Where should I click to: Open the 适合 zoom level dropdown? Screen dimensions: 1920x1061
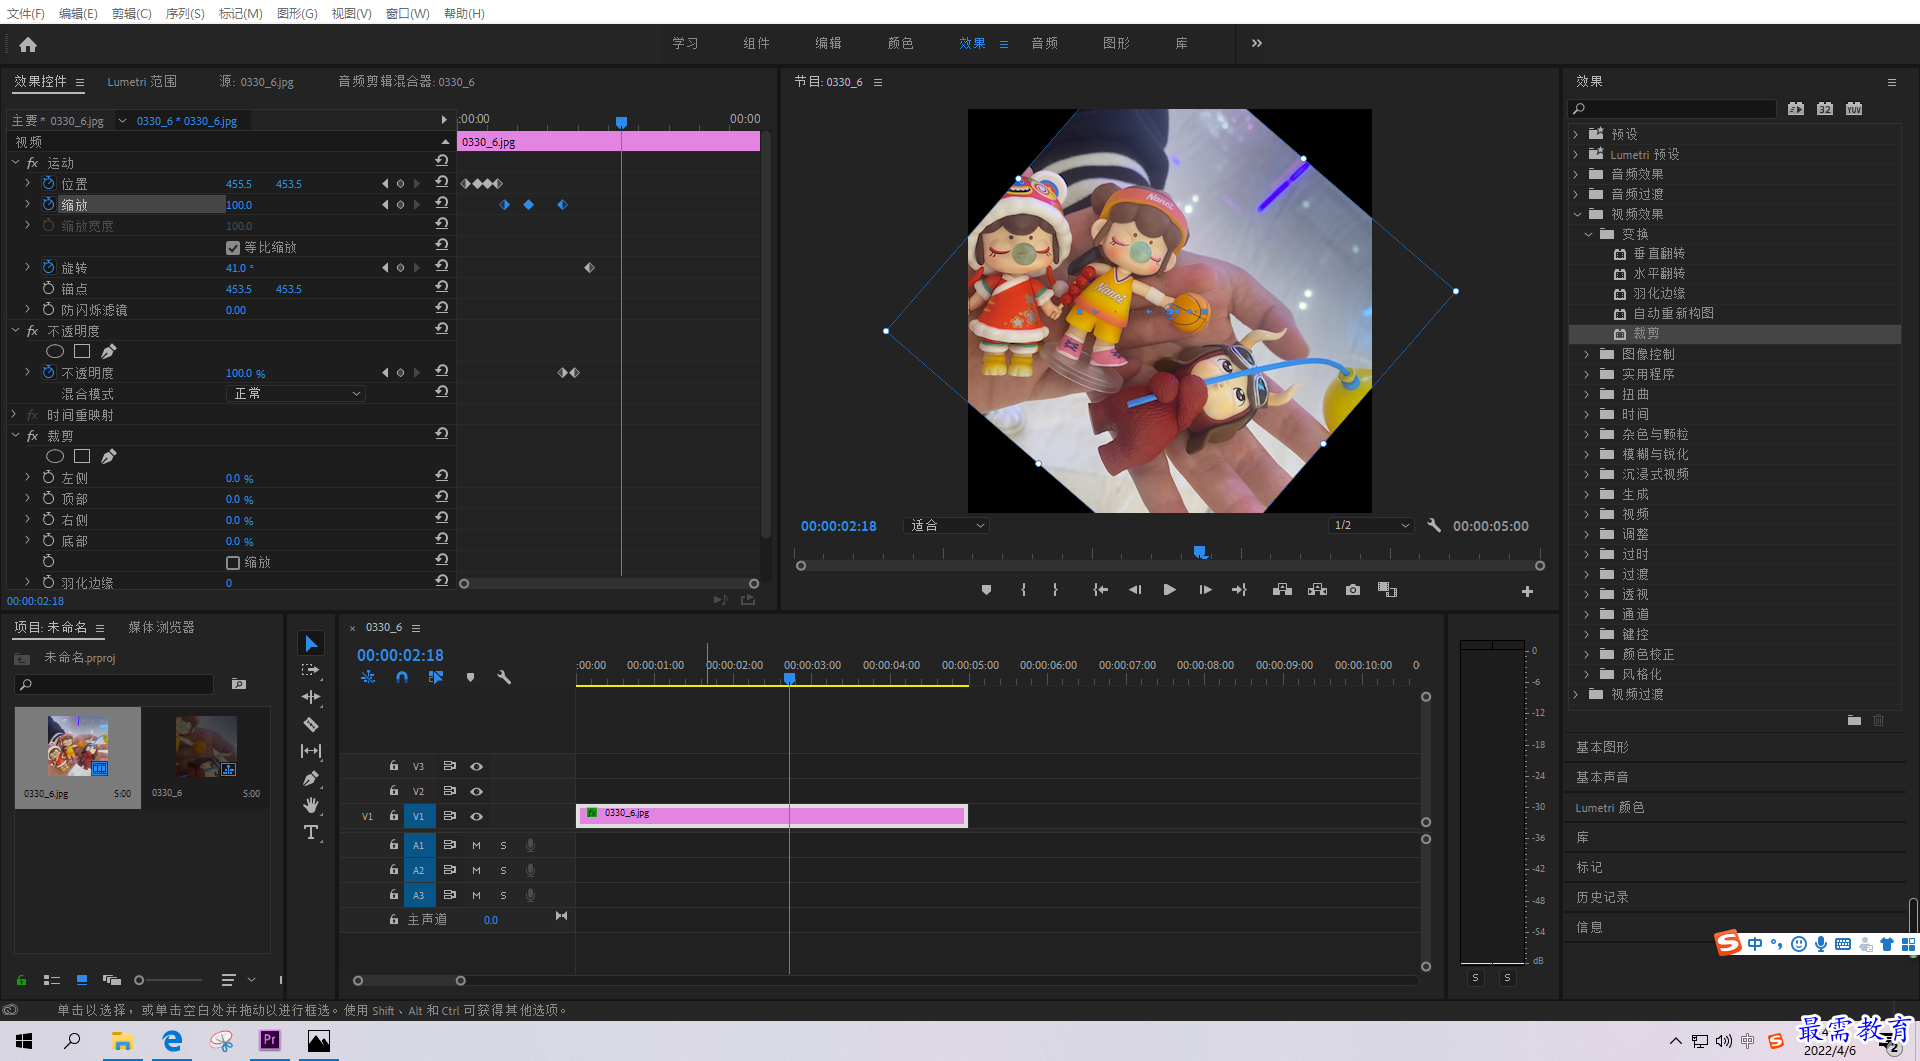(x=946, y=525)
